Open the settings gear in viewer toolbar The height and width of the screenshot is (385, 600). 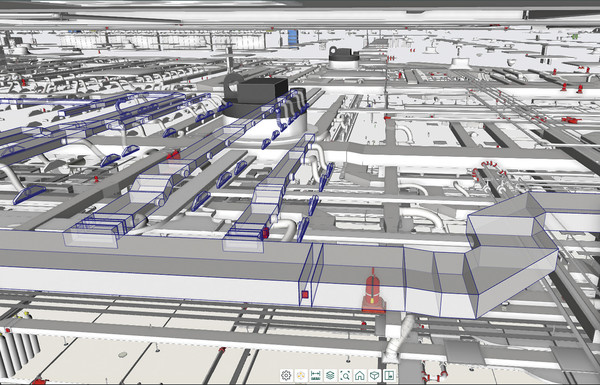(286, 375)
